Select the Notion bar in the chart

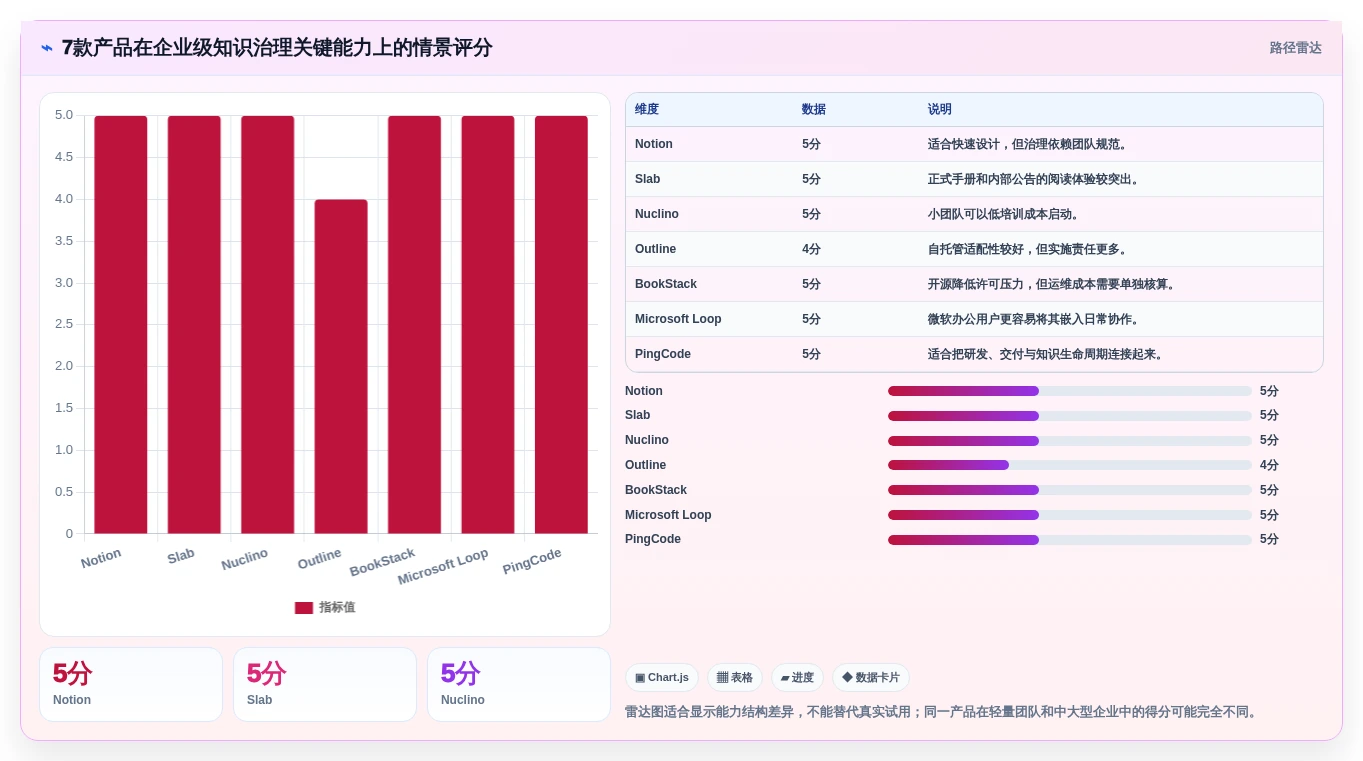(x=121, y=325)
